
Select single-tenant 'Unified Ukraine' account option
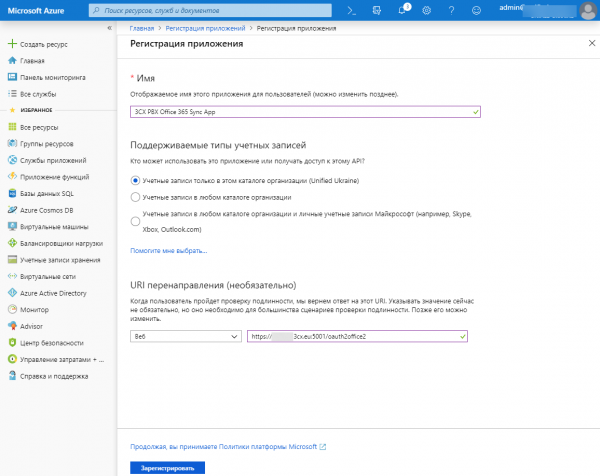point(136,180)
